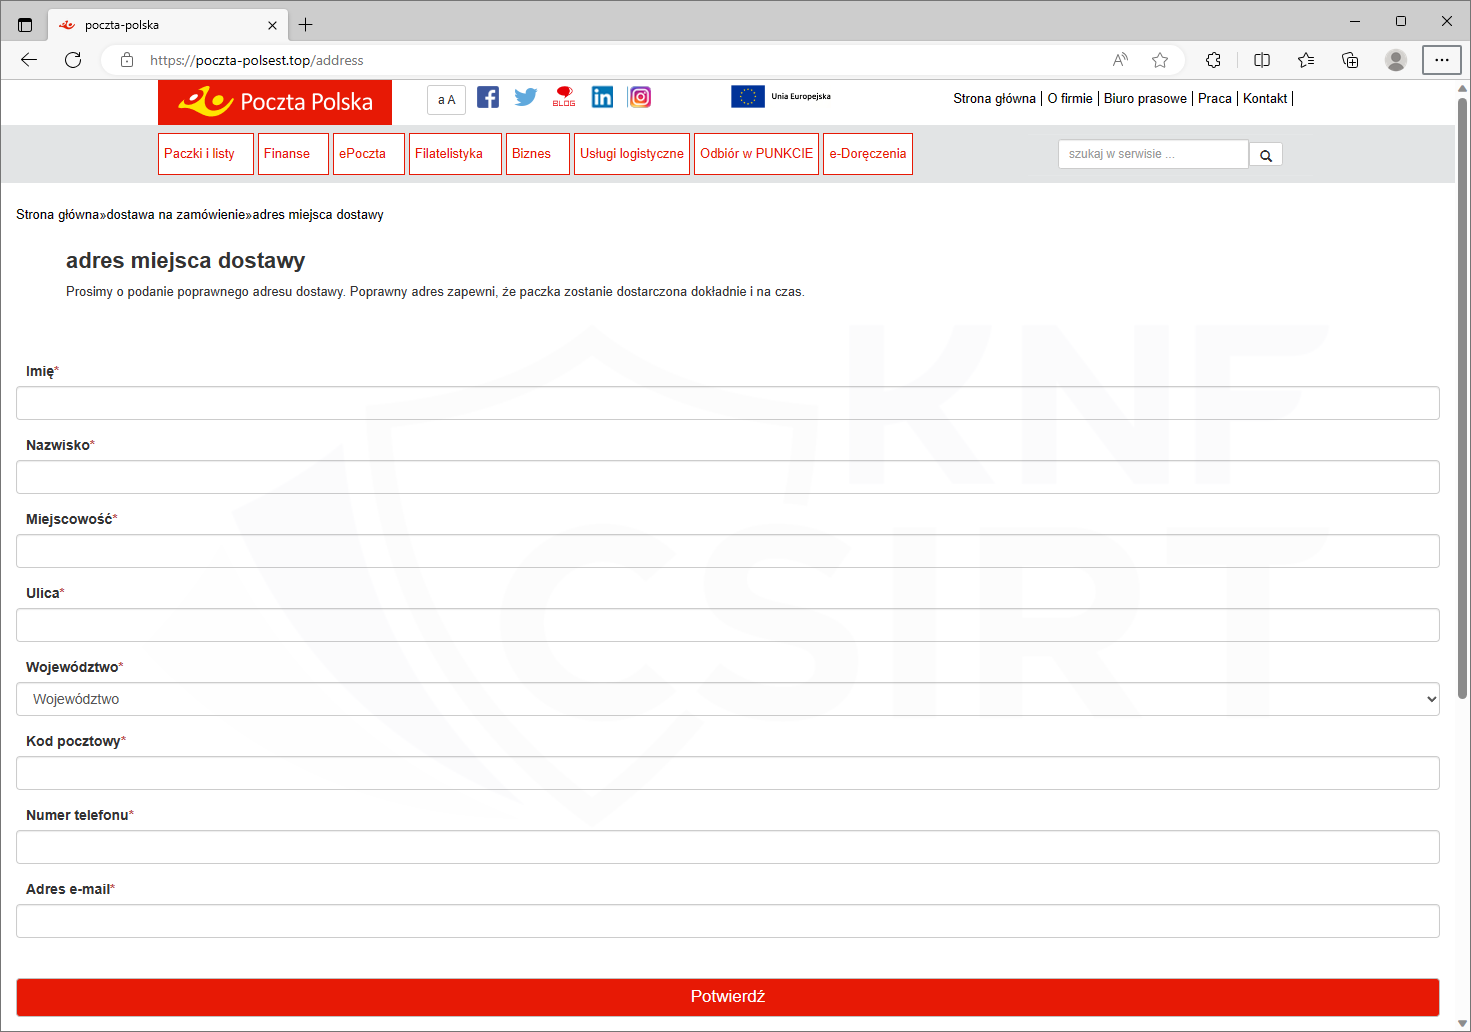This screenshot has width=1471, height=1032.
Task: Follow the Kontakt link
Action: [1264, 98]
